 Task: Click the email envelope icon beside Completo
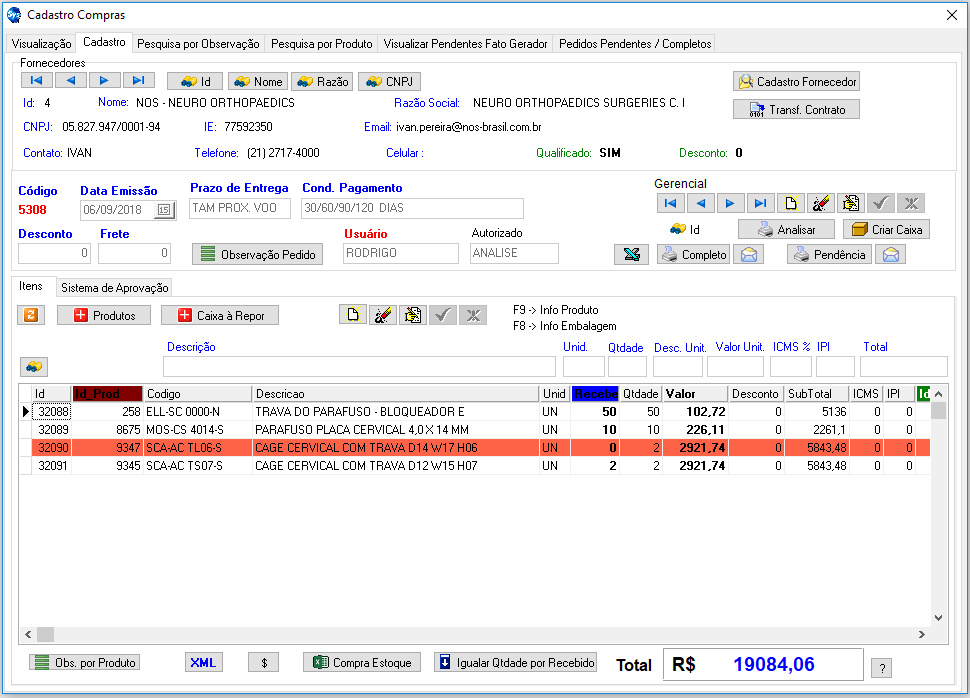coord(748,255)
